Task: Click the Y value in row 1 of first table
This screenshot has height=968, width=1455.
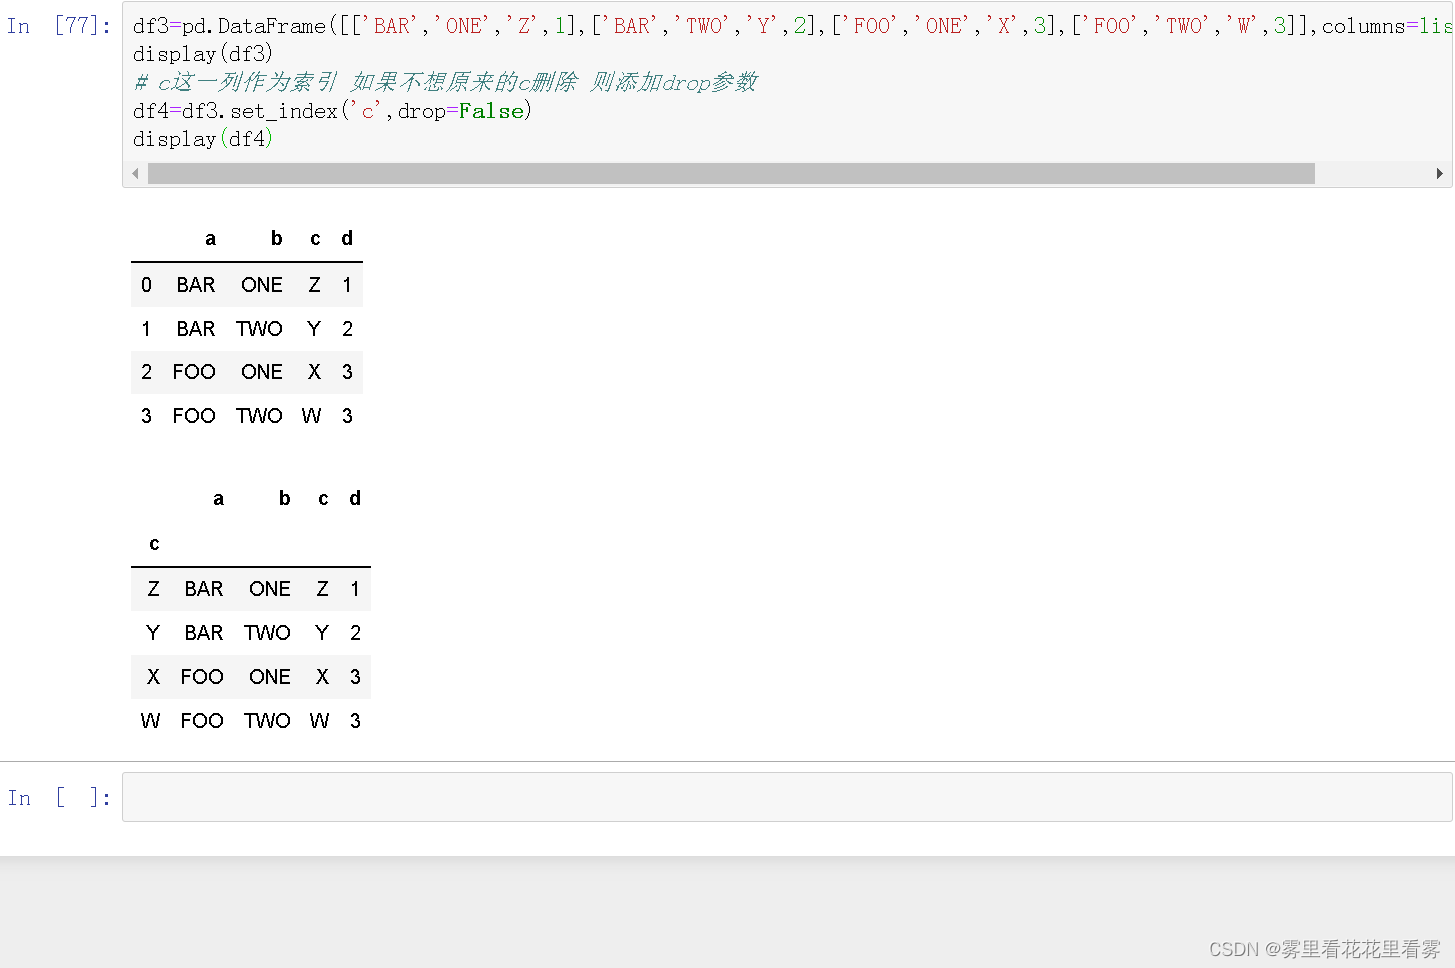Action: tap(314, 329)
